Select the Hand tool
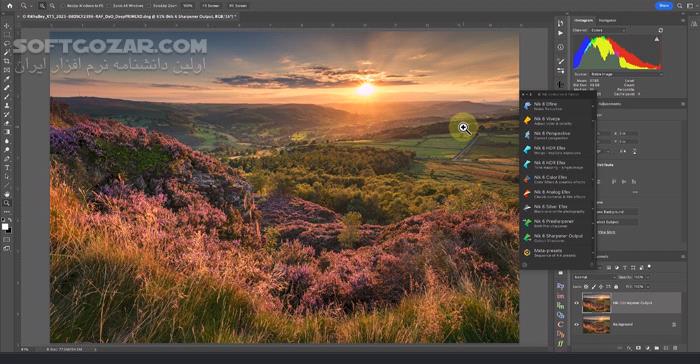 pyautogui.click(x=7, y=194)
